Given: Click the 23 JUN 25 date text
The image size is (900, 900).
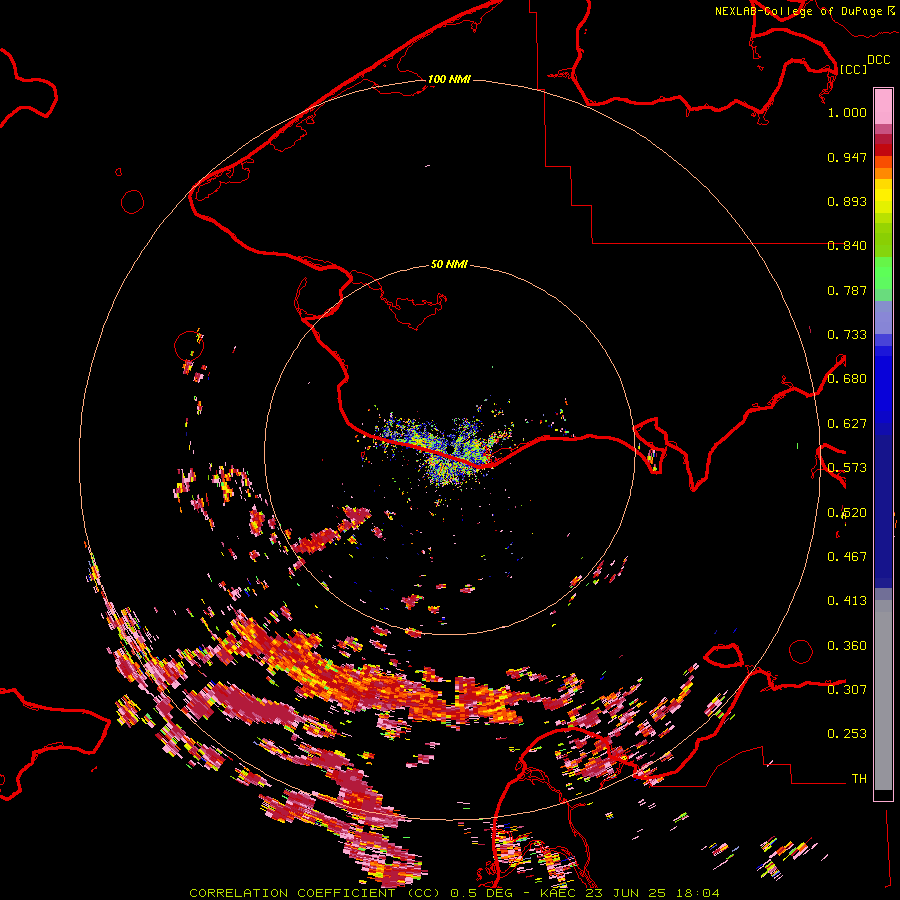Looking at the screenshot, I should click(627, 893).
